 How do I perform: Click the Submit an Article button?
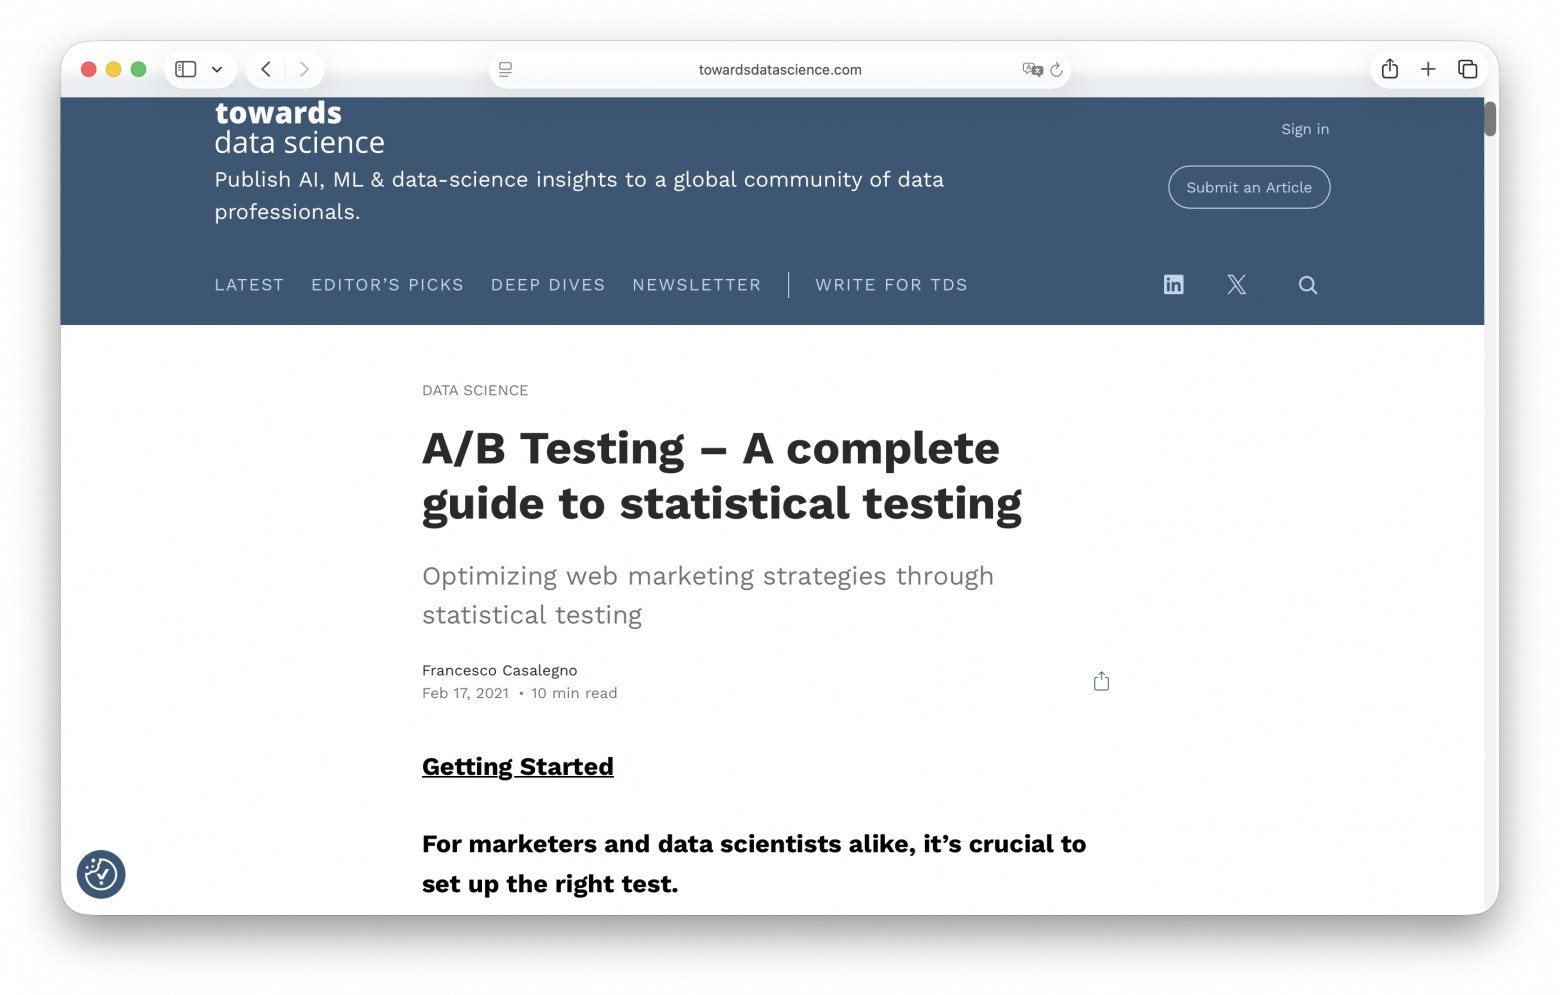click(x=1248, y=187)
